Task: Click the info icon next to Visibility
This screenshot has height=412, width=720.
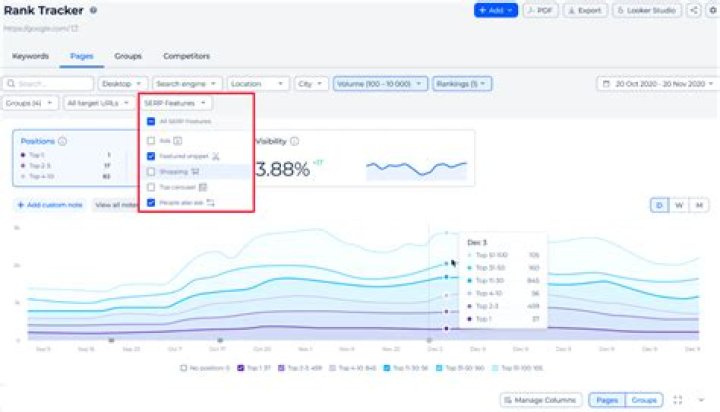Action: pos(295,141)
